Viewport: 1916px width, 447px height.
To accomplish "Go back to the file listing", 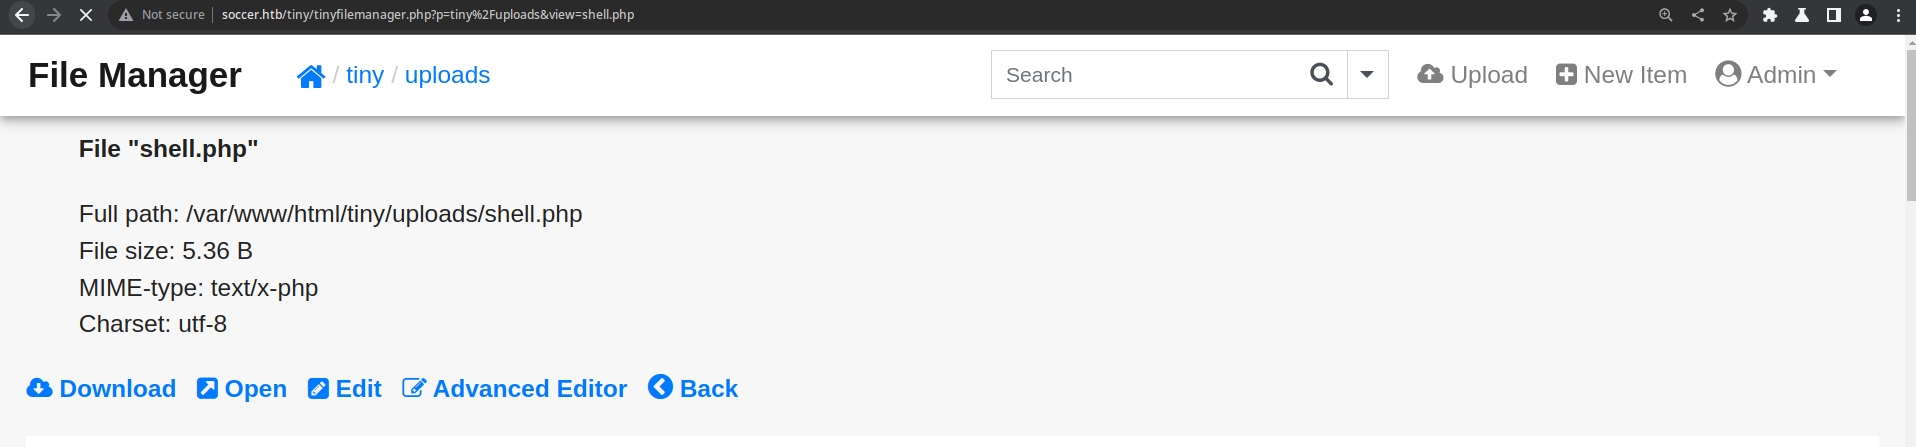I will pyautogui.click(x=693, y=388).
